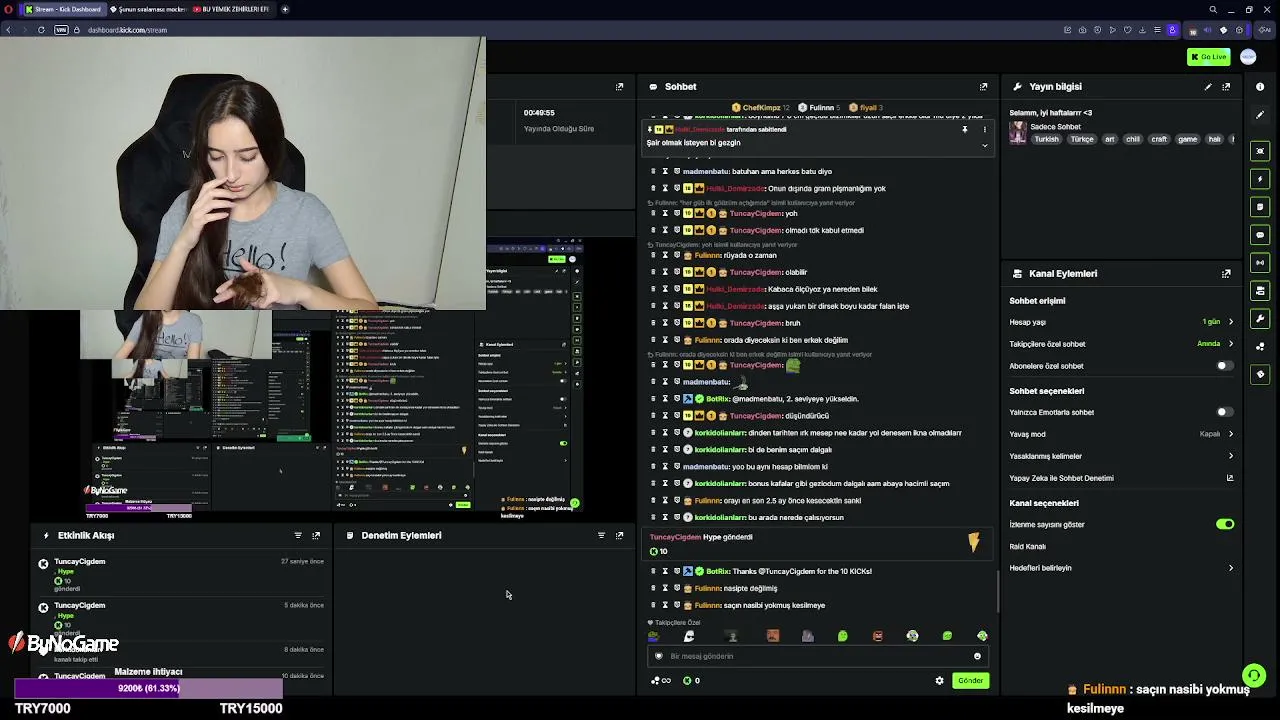The image size is (1280, 720).
Task: Select the craft tag
Action: [1159, 140]
